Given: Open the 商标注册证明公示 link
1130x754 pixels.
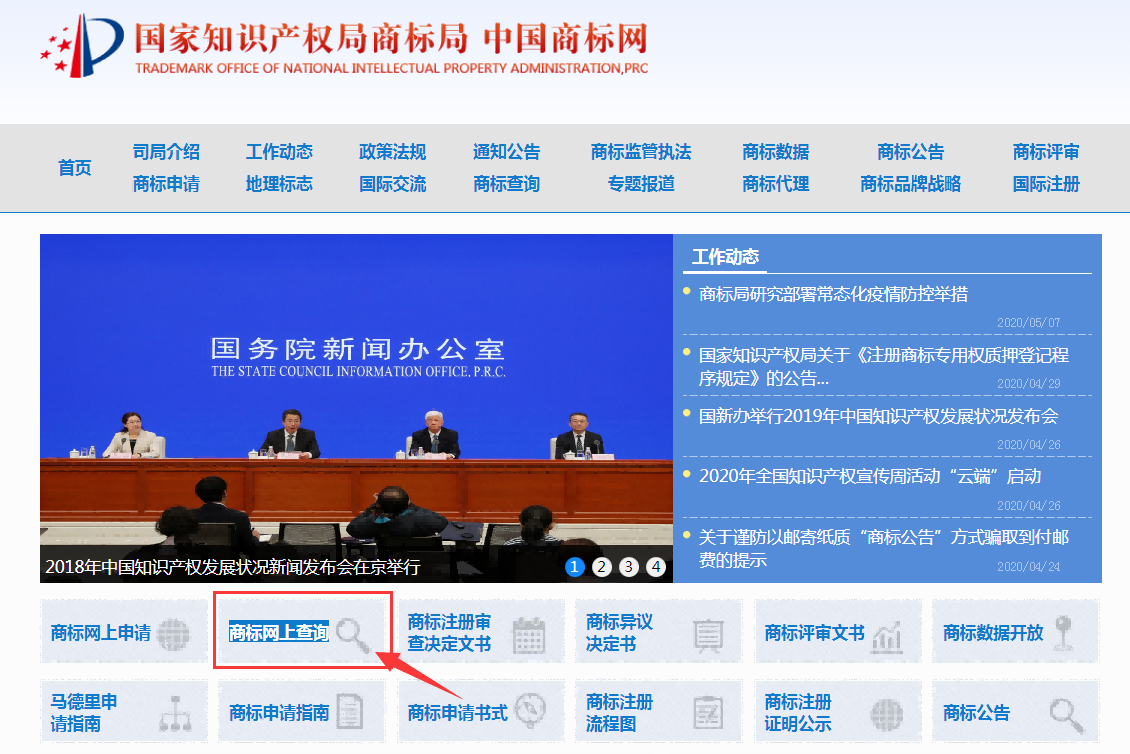Looking at the screenshot, I should coord(798,712).
